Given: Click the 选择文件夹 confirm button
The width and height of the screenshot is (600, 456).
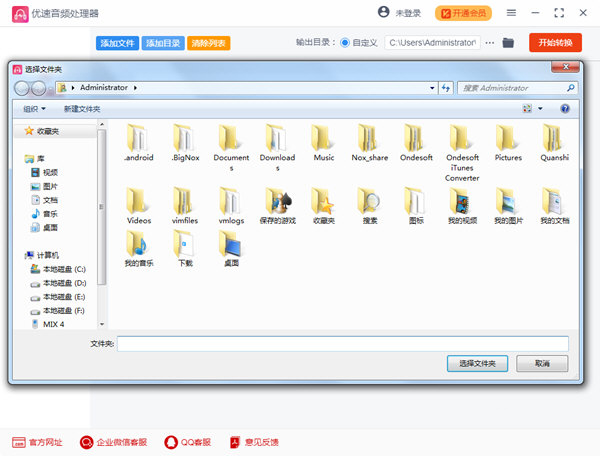Looking at the screenshot, I should click(477, 364).
